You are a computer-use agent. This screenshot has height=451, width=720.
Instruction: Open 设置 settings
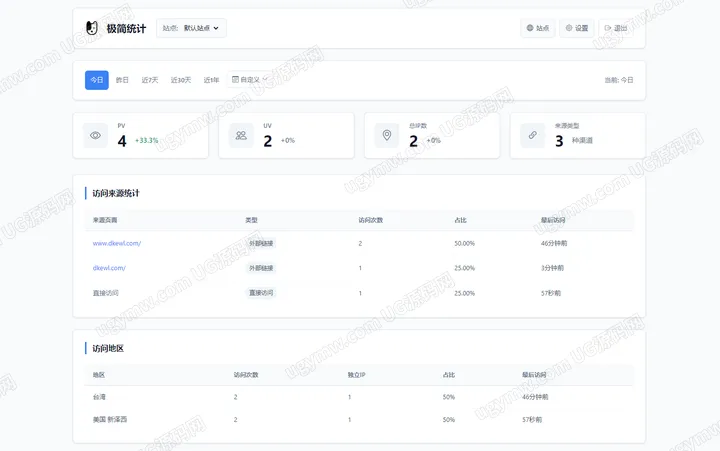[x=577, y=28]
